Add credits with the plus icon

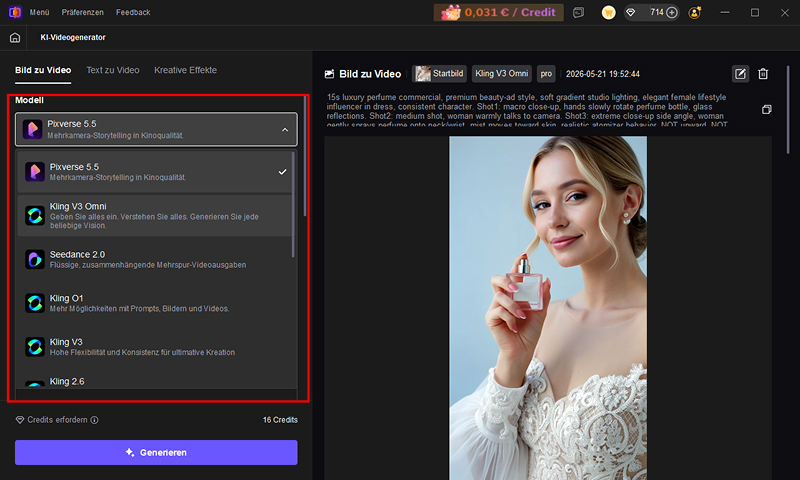672,12
